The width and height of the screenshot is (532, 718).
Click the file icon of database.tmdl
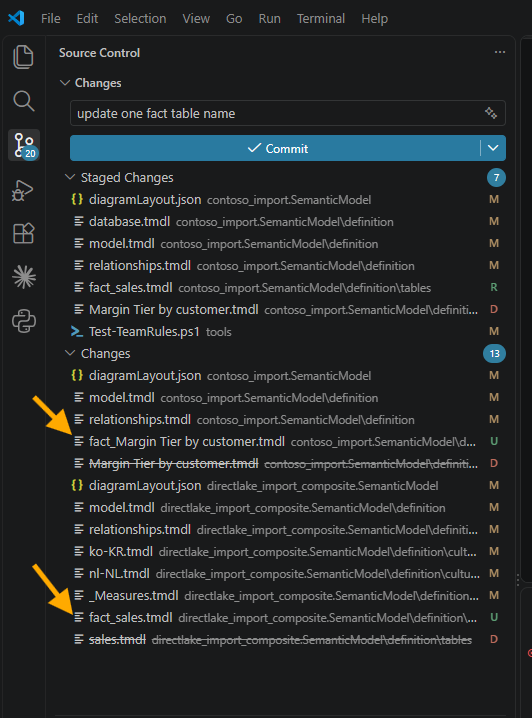click(79, 222)
